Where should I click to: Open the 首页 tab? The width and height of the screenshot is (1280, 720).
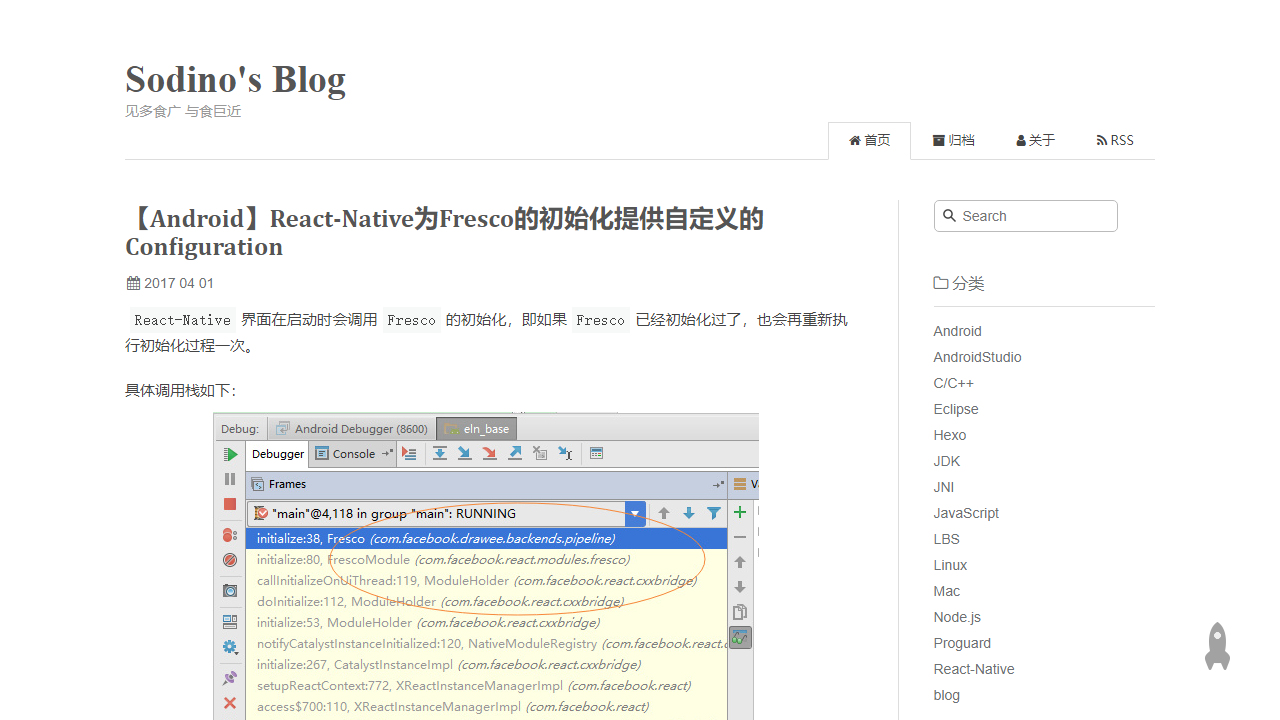click(870, 140)
